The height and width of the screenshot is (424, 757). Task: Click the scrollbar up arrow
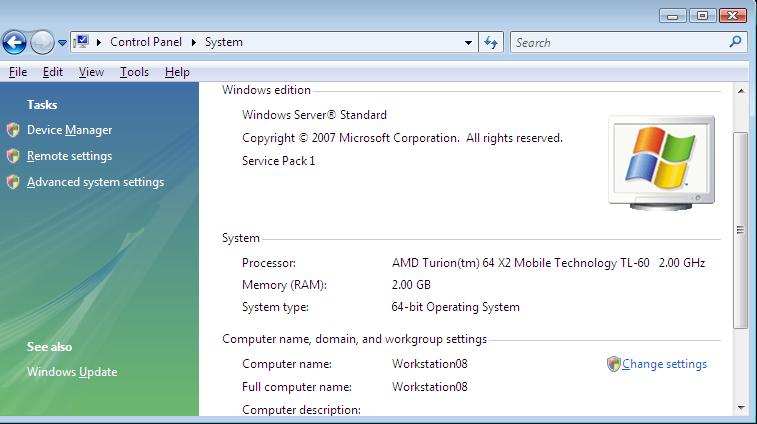(x=741, y=91)
